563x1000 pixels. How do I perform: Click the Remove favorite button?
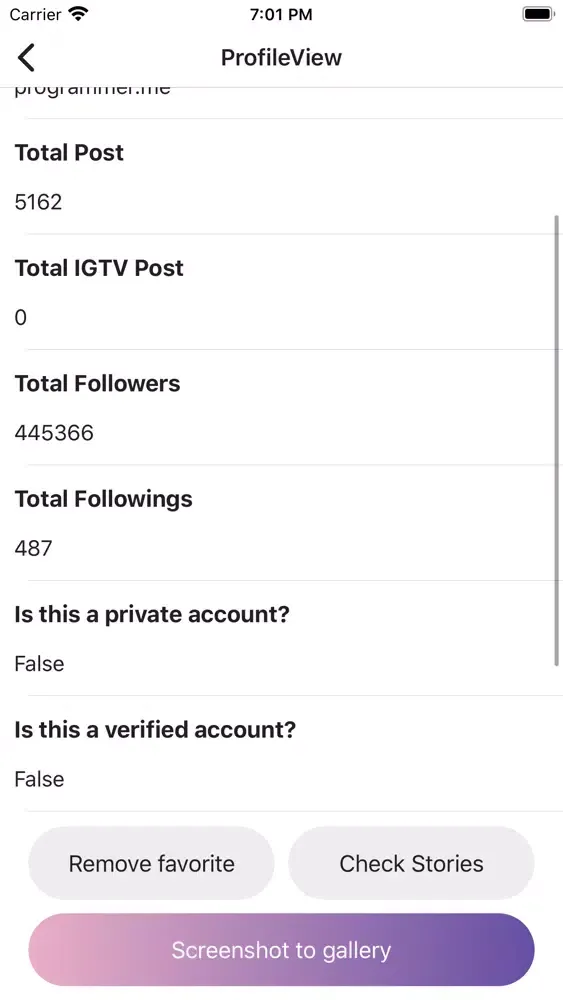151,864
